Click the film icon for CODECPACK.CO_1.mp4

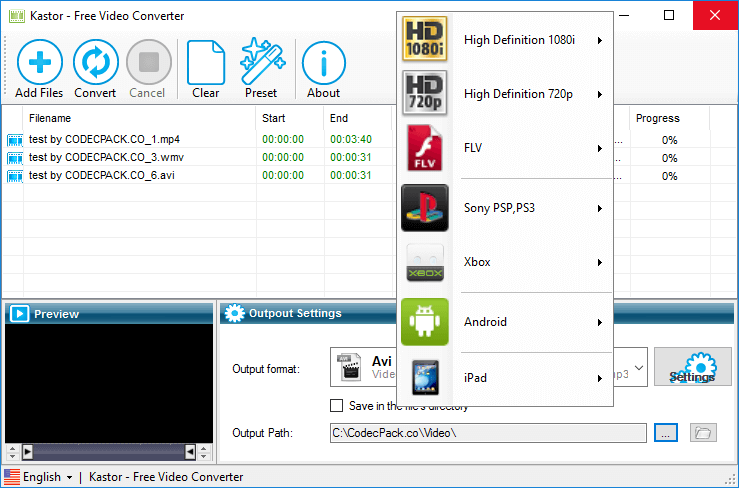tap(15, 140)
